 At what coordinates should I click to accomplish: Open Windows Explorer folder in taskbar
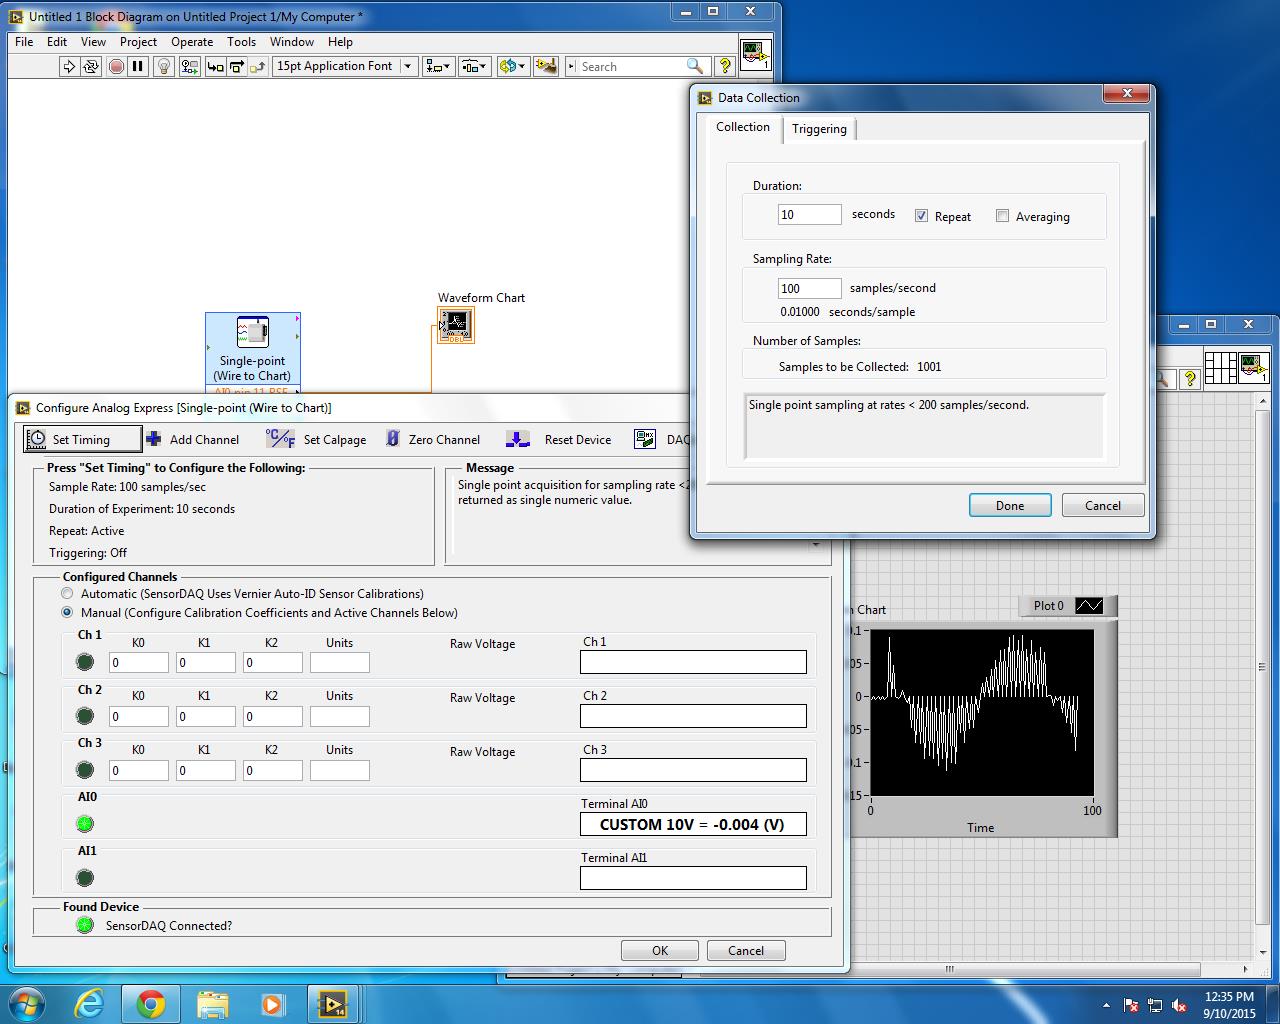point(212,1003)
